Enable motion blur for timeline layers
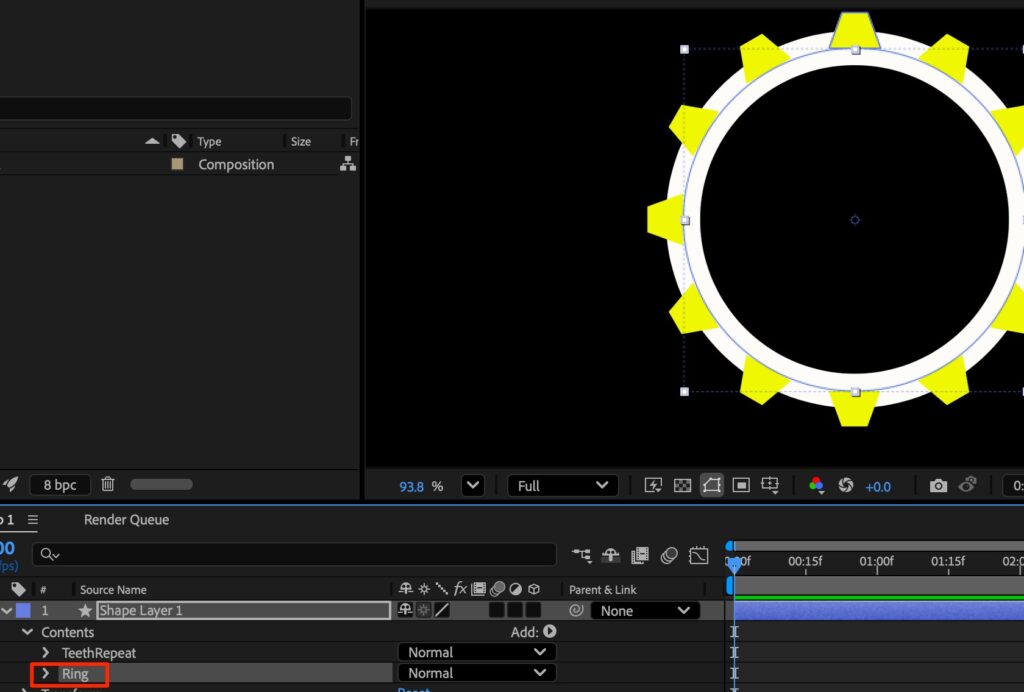This screenshot has width=1024, height=692. click(669, 555)
